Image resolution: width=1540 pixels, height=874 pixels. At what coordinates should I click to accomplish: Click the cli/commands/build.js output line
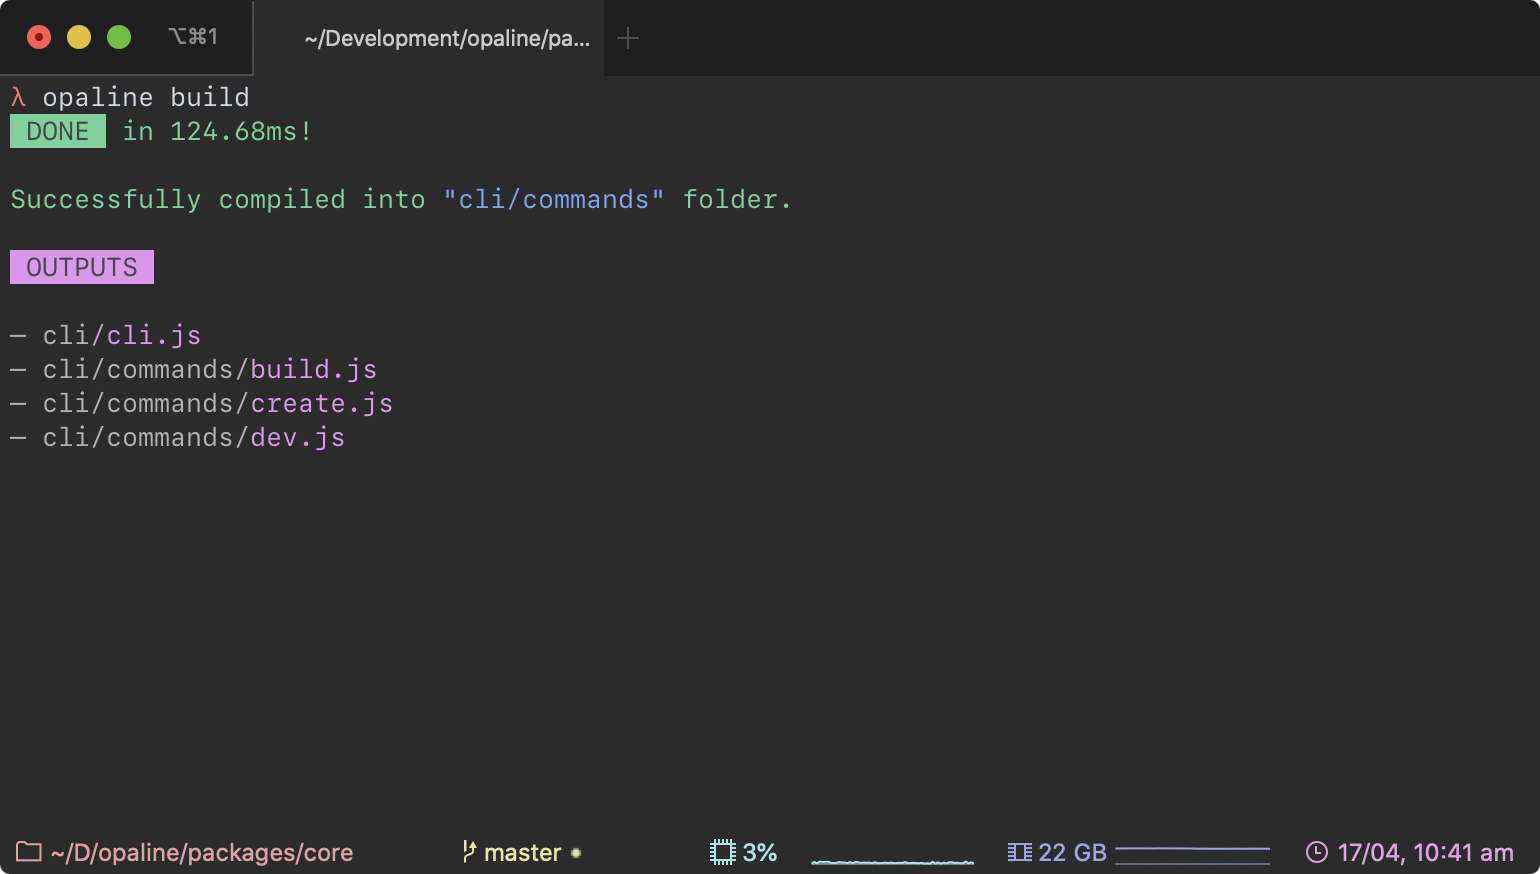pos(194,370)
